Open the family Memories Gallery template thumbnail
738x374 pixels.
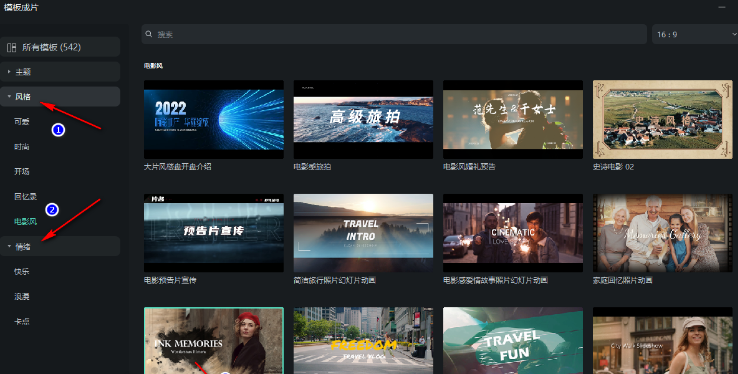coord(663,233)
